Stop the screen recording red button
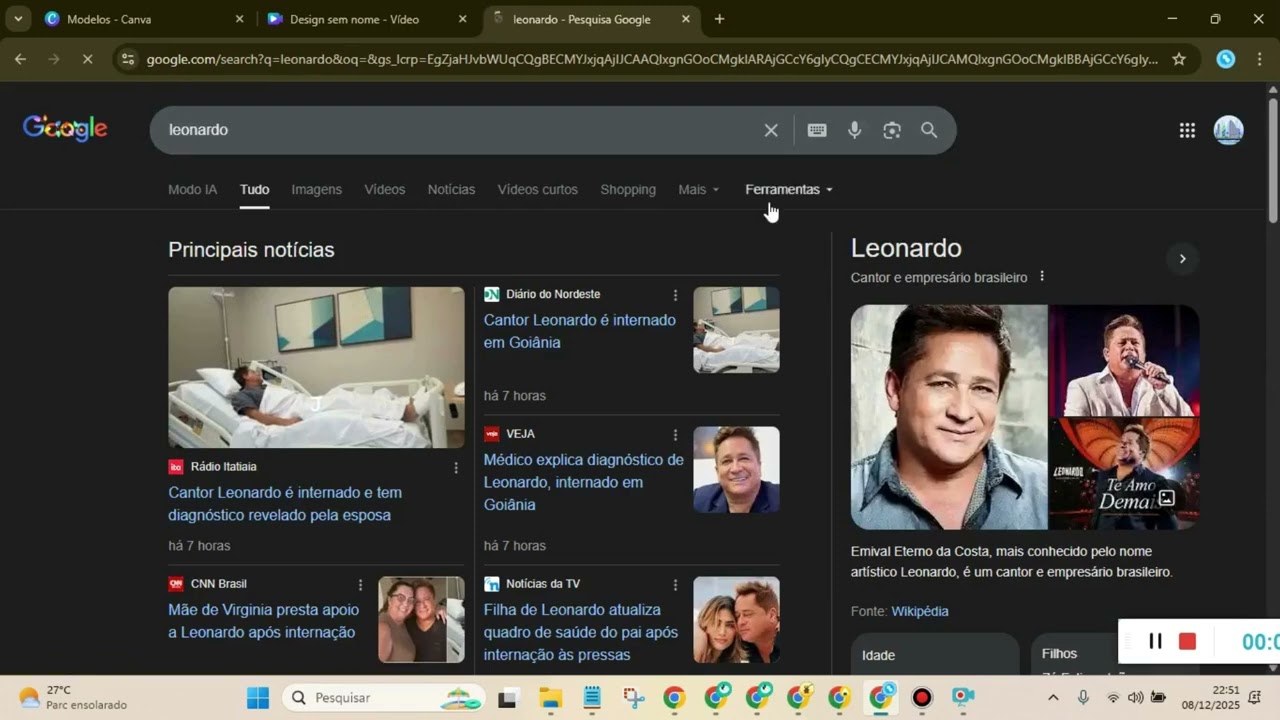The width and height of the screenshot is (1280, 720). pos(1187,641)
